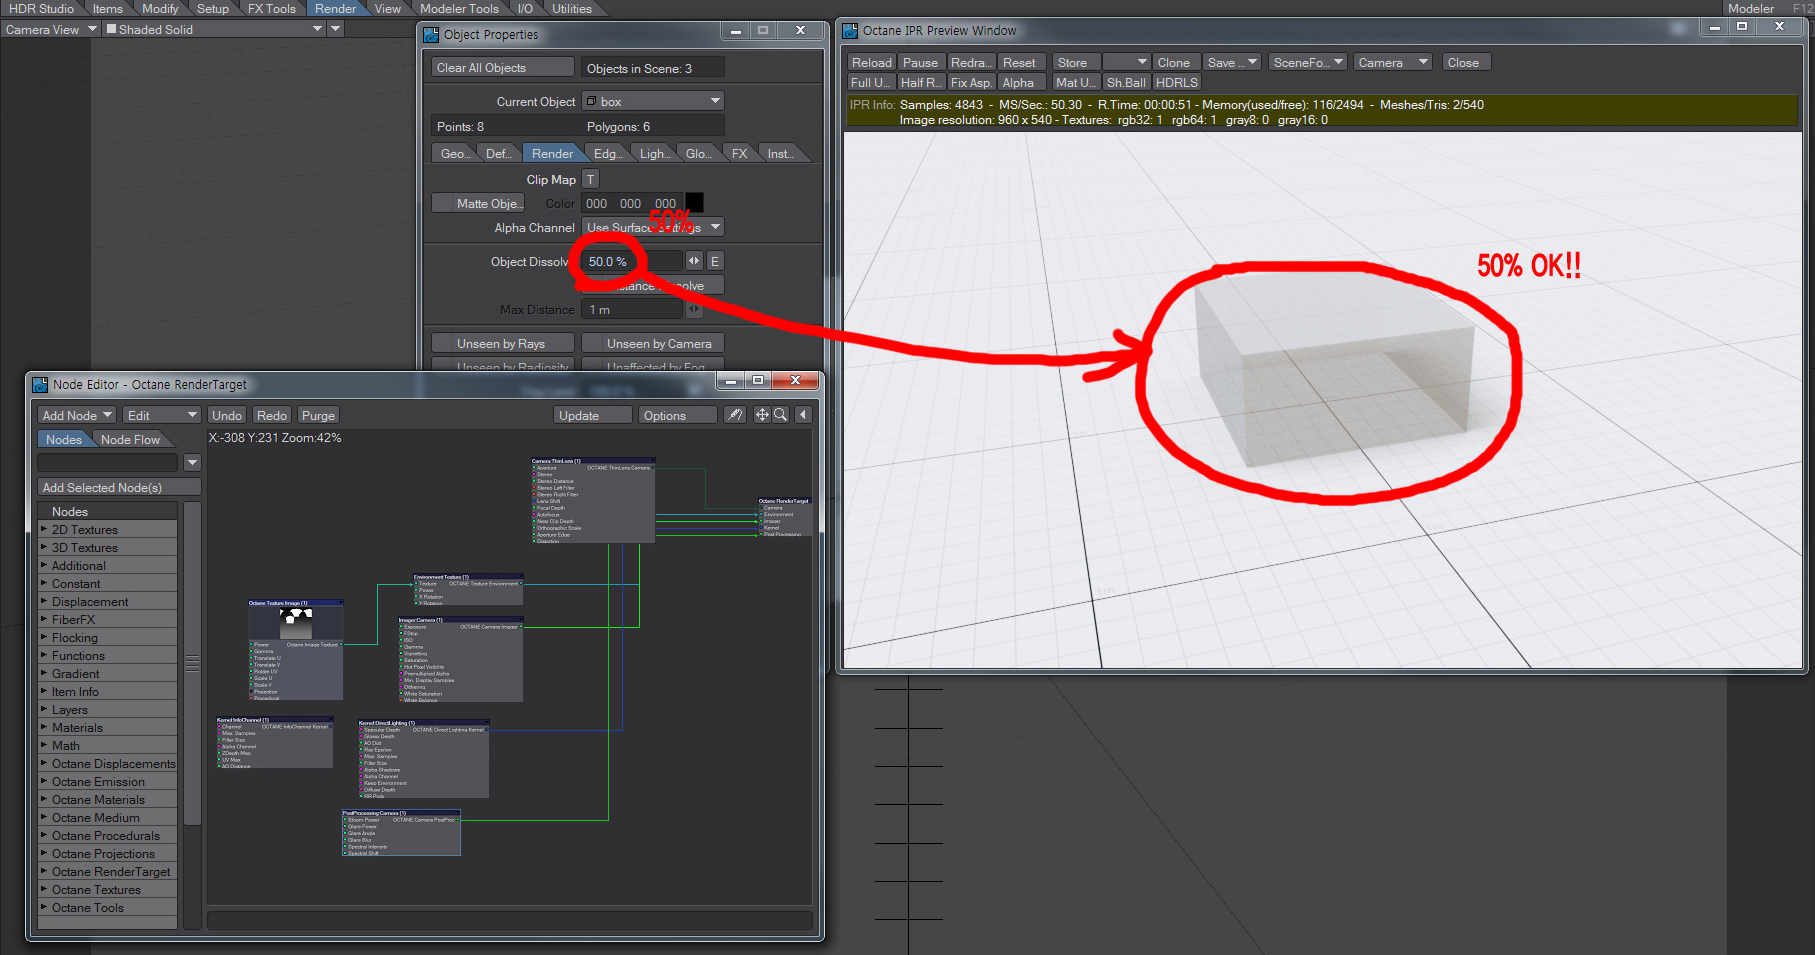Toggle the Distance Dissolve option
This screenshot has width=1815, height=955.
[x=652, y=285]
